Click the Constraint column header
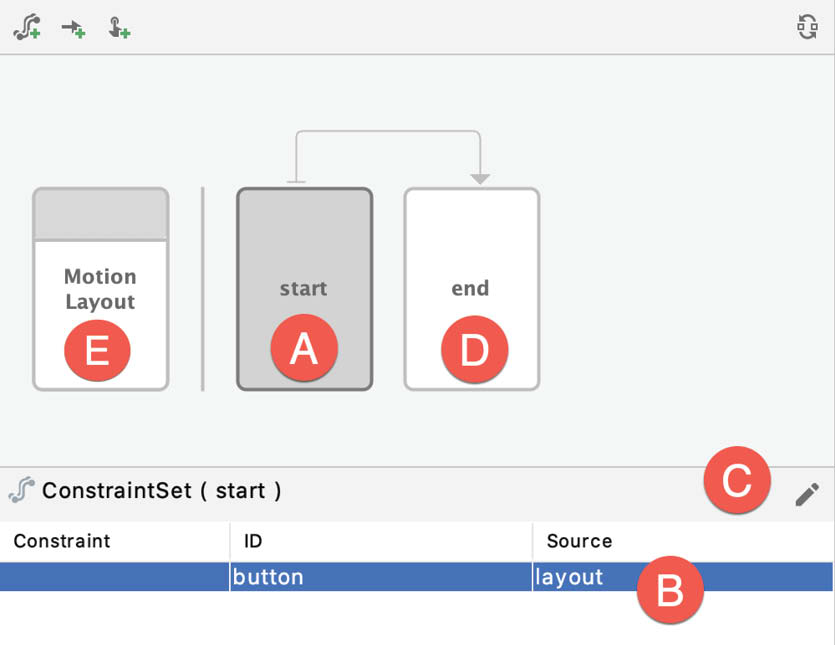835x645 pixels. [x=62, y=541]
